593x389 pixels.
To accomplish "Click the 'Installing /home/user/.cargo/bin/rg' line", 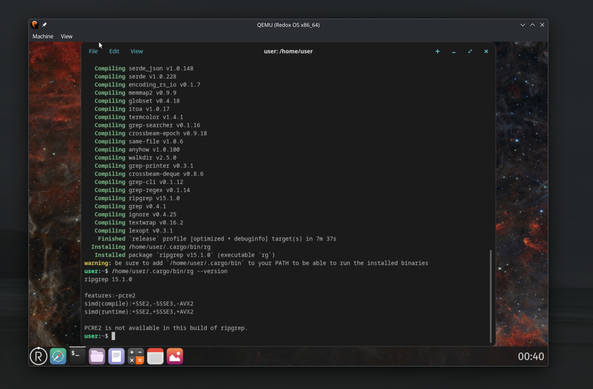I will [151, 247].
